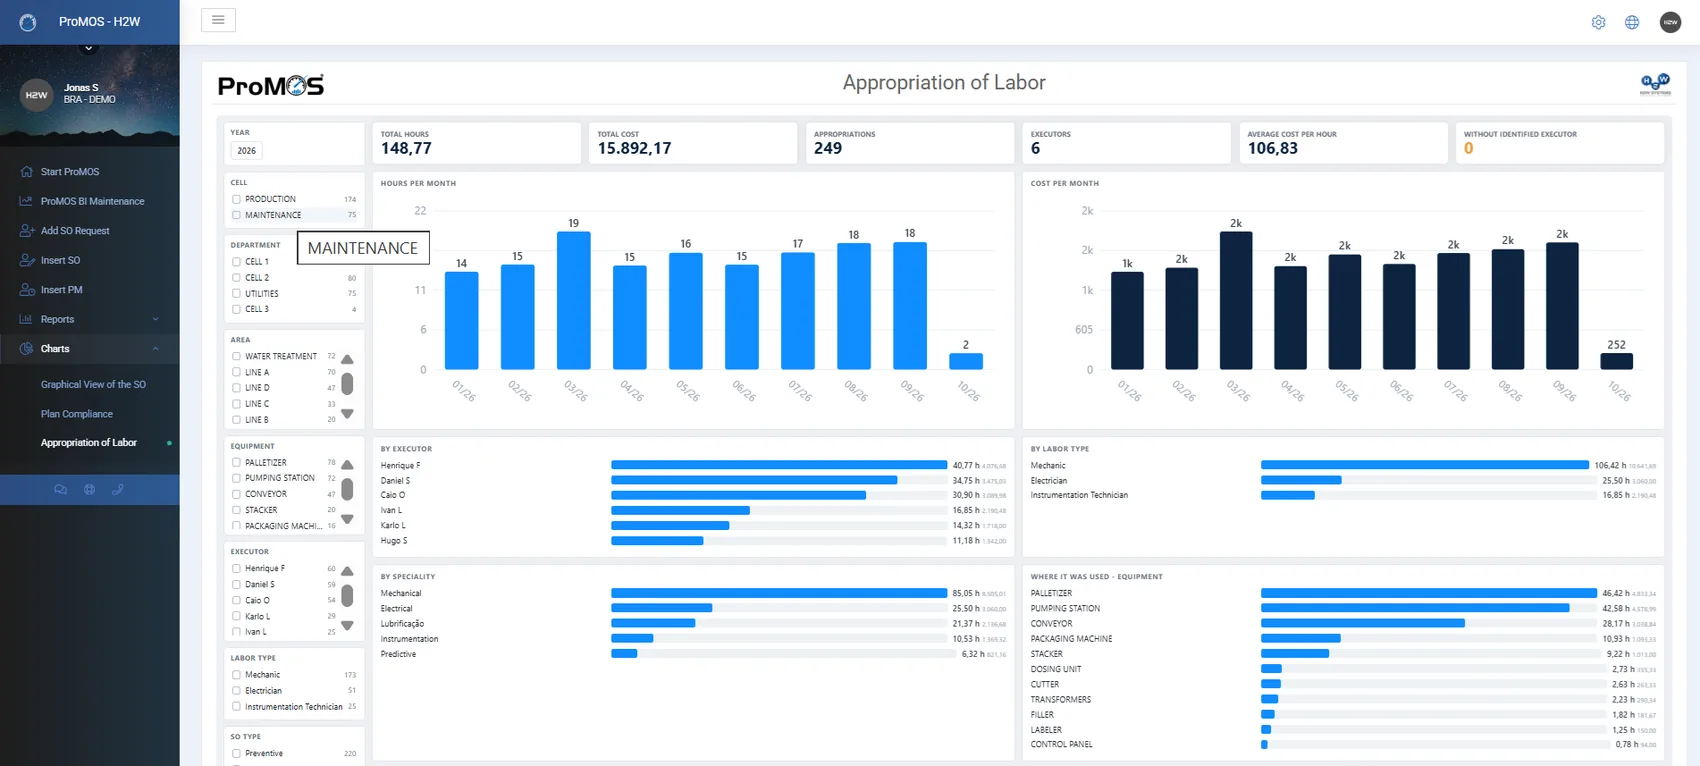
Task: Click the down arrow in the Area filter list
Action: pos(347,414)
